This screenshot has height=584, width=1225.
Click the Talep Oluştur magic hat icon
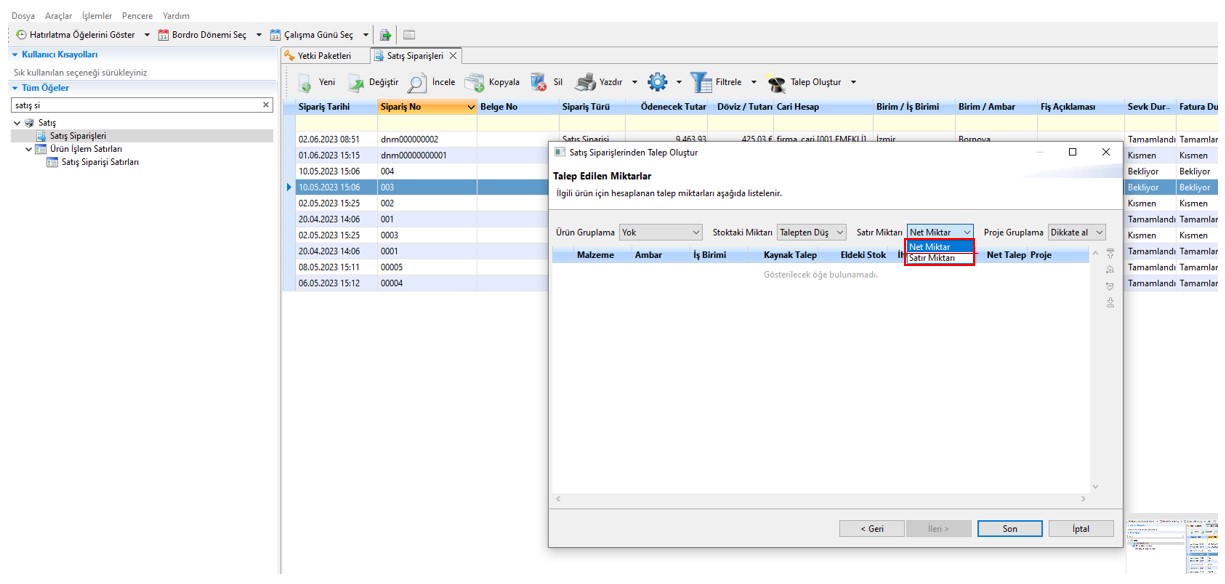click(x=776, y=83)
